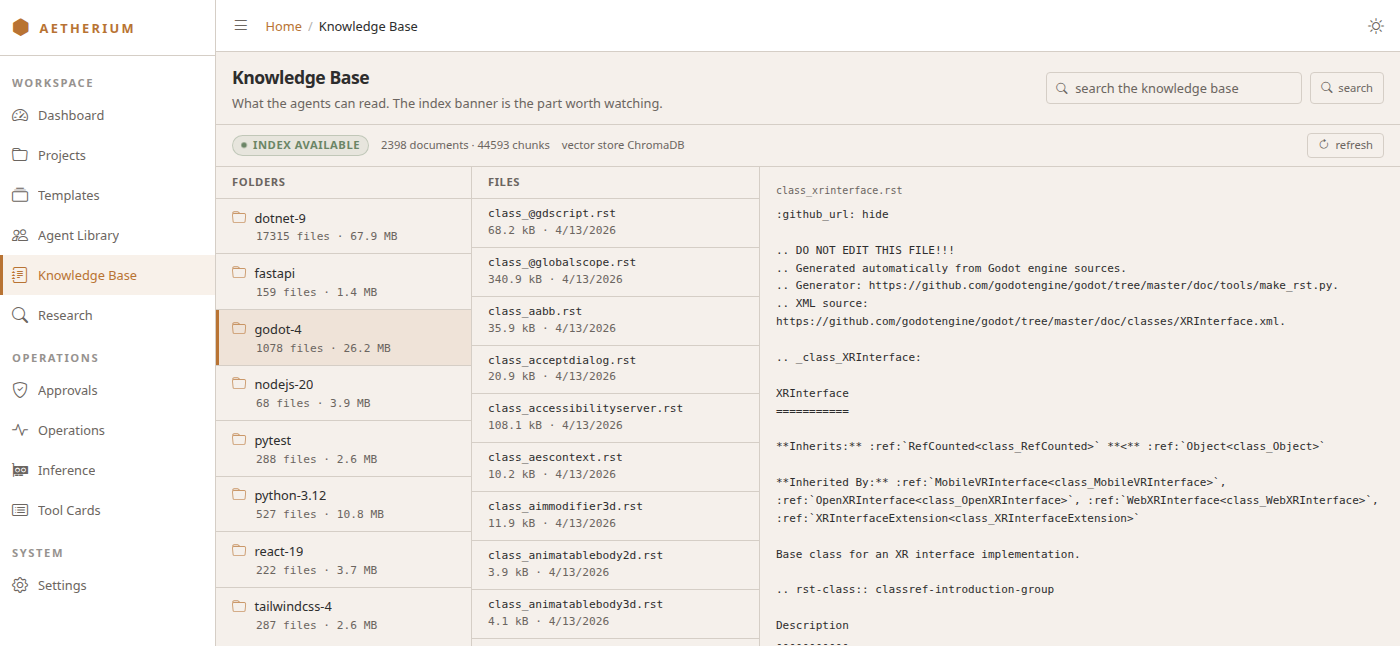Open the Operations page link
The image size is (1400, 646).
107,430
